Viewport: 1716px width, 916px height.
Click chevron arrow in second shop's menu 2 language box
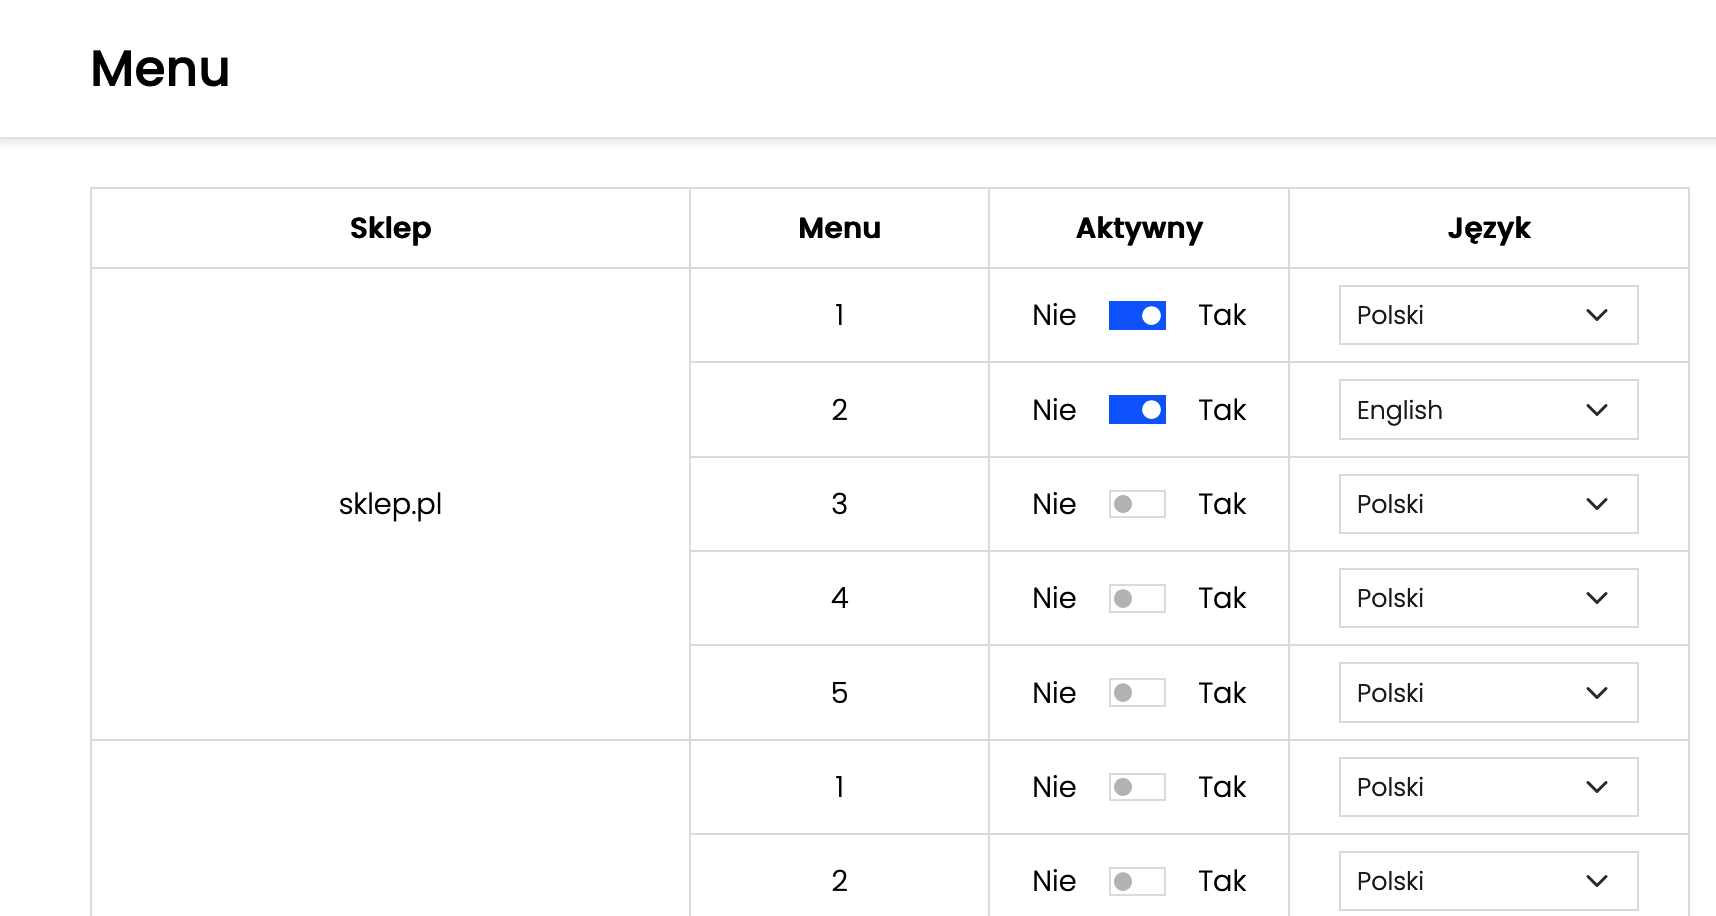[1597, 881]
